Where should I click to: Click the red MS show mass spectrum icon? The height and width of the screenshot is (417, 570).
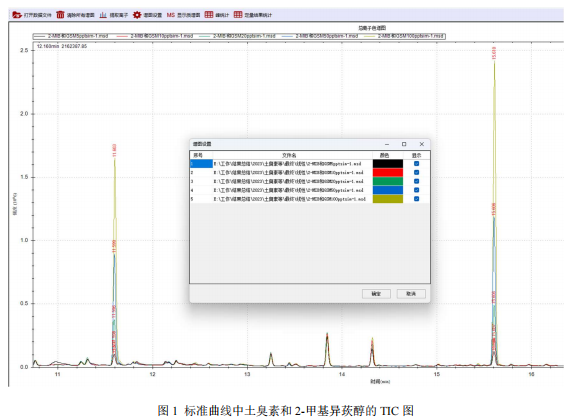tap(171, 15)
